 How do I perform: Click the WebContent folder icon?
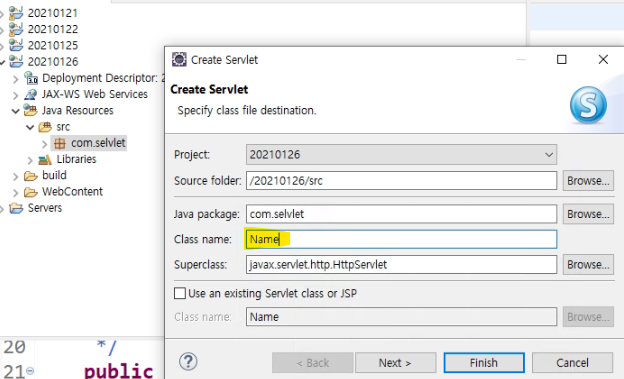31,192
